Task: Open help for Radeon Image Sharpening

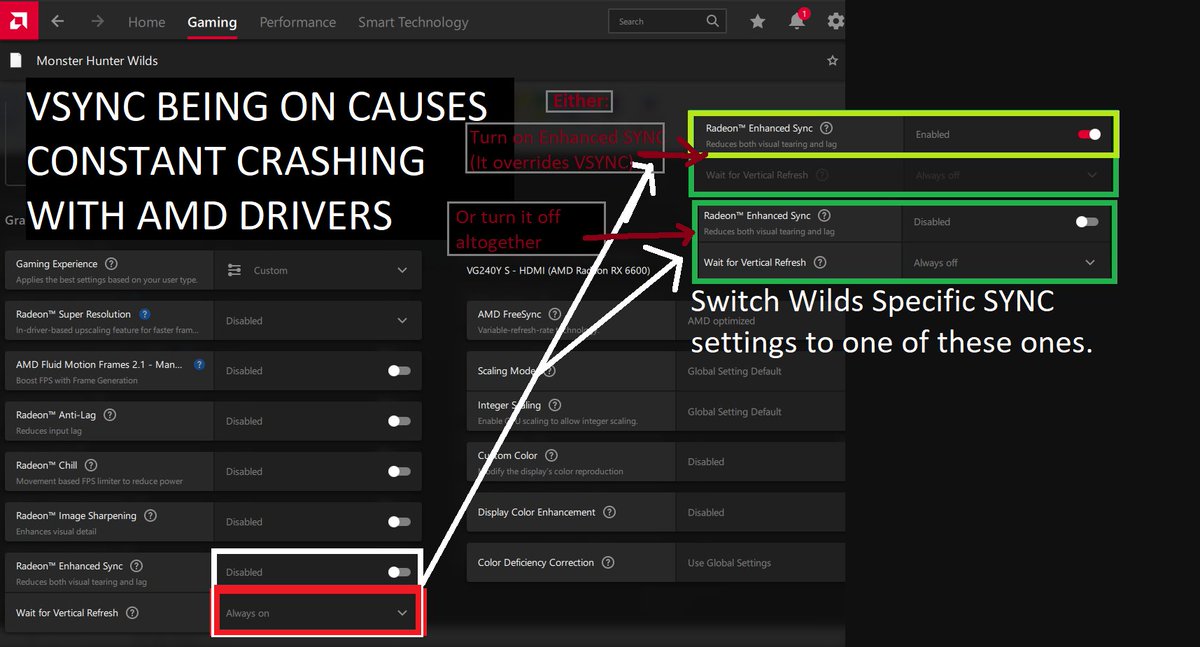Action: (150, 516)
